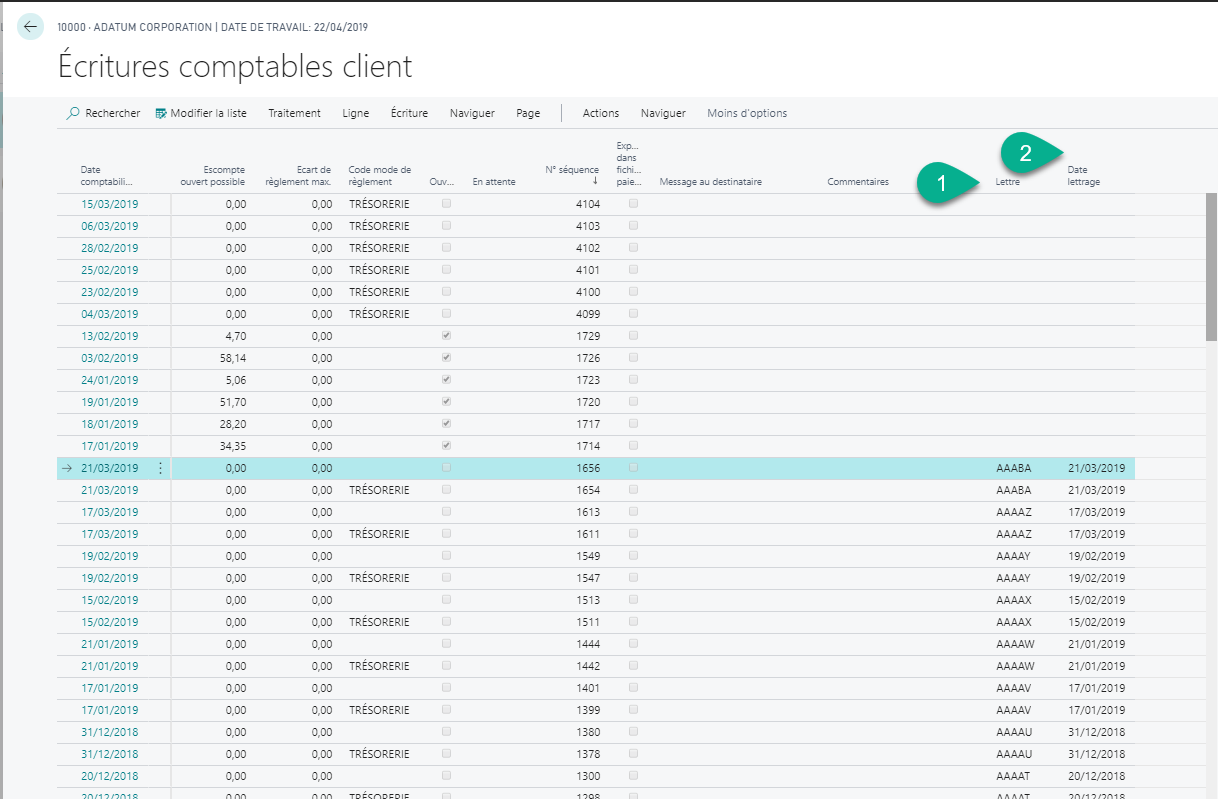1218x799 pixels.
Task: Click the Rechercher magnifier icon
Action: coord(73,113)
